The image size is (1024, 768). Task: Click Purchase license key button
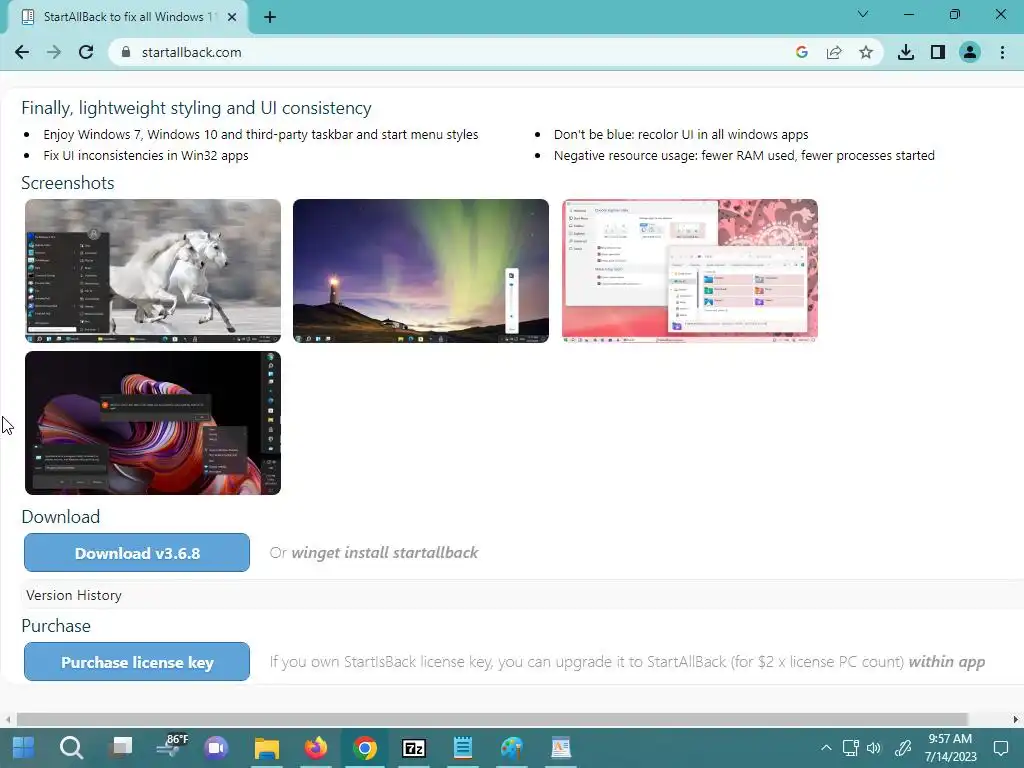click(x=137, y=662)
